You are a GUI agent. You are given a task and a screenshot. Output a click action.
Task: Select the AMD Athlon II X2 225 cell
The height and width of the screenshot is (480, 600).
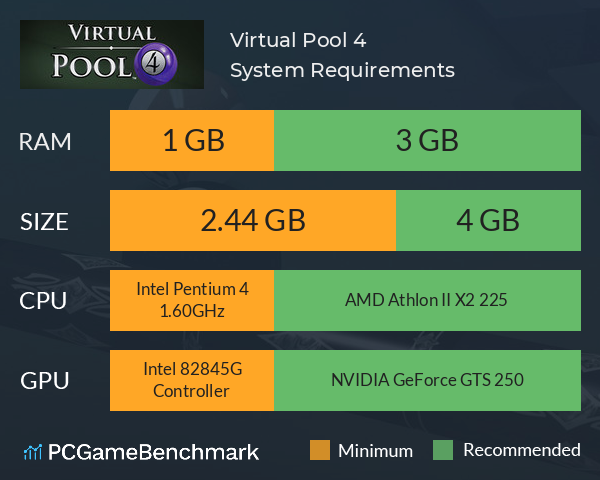[x=427, y=300]
